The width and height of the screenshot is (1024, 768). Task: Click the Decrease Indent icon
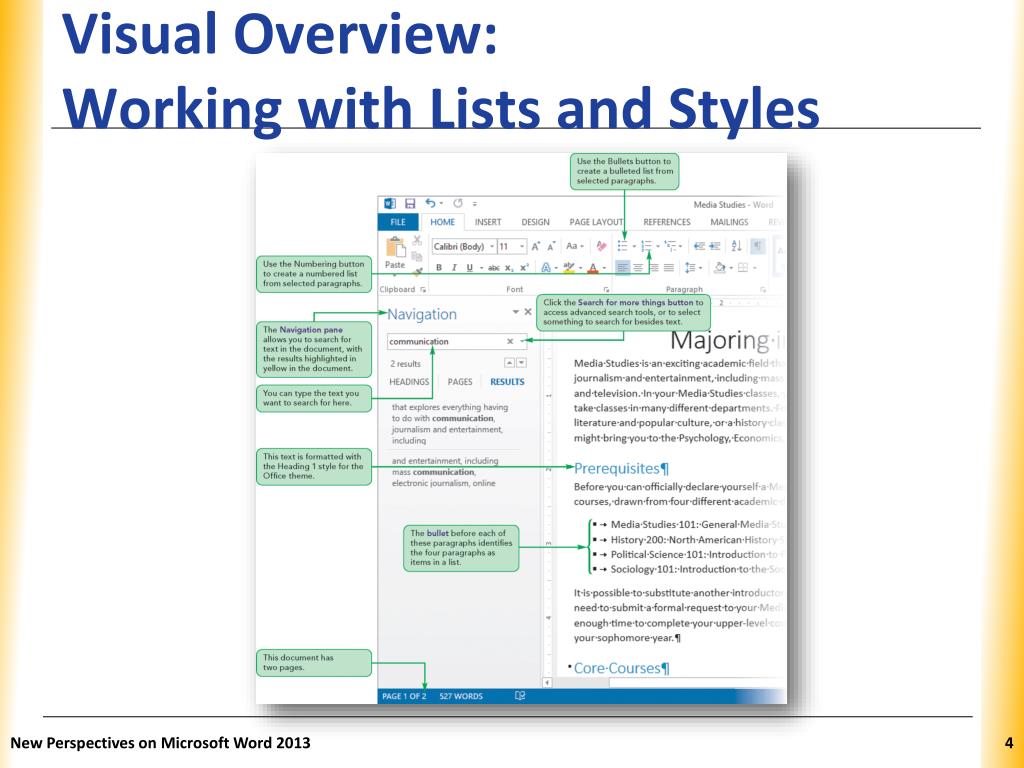(x=699, y=246)
